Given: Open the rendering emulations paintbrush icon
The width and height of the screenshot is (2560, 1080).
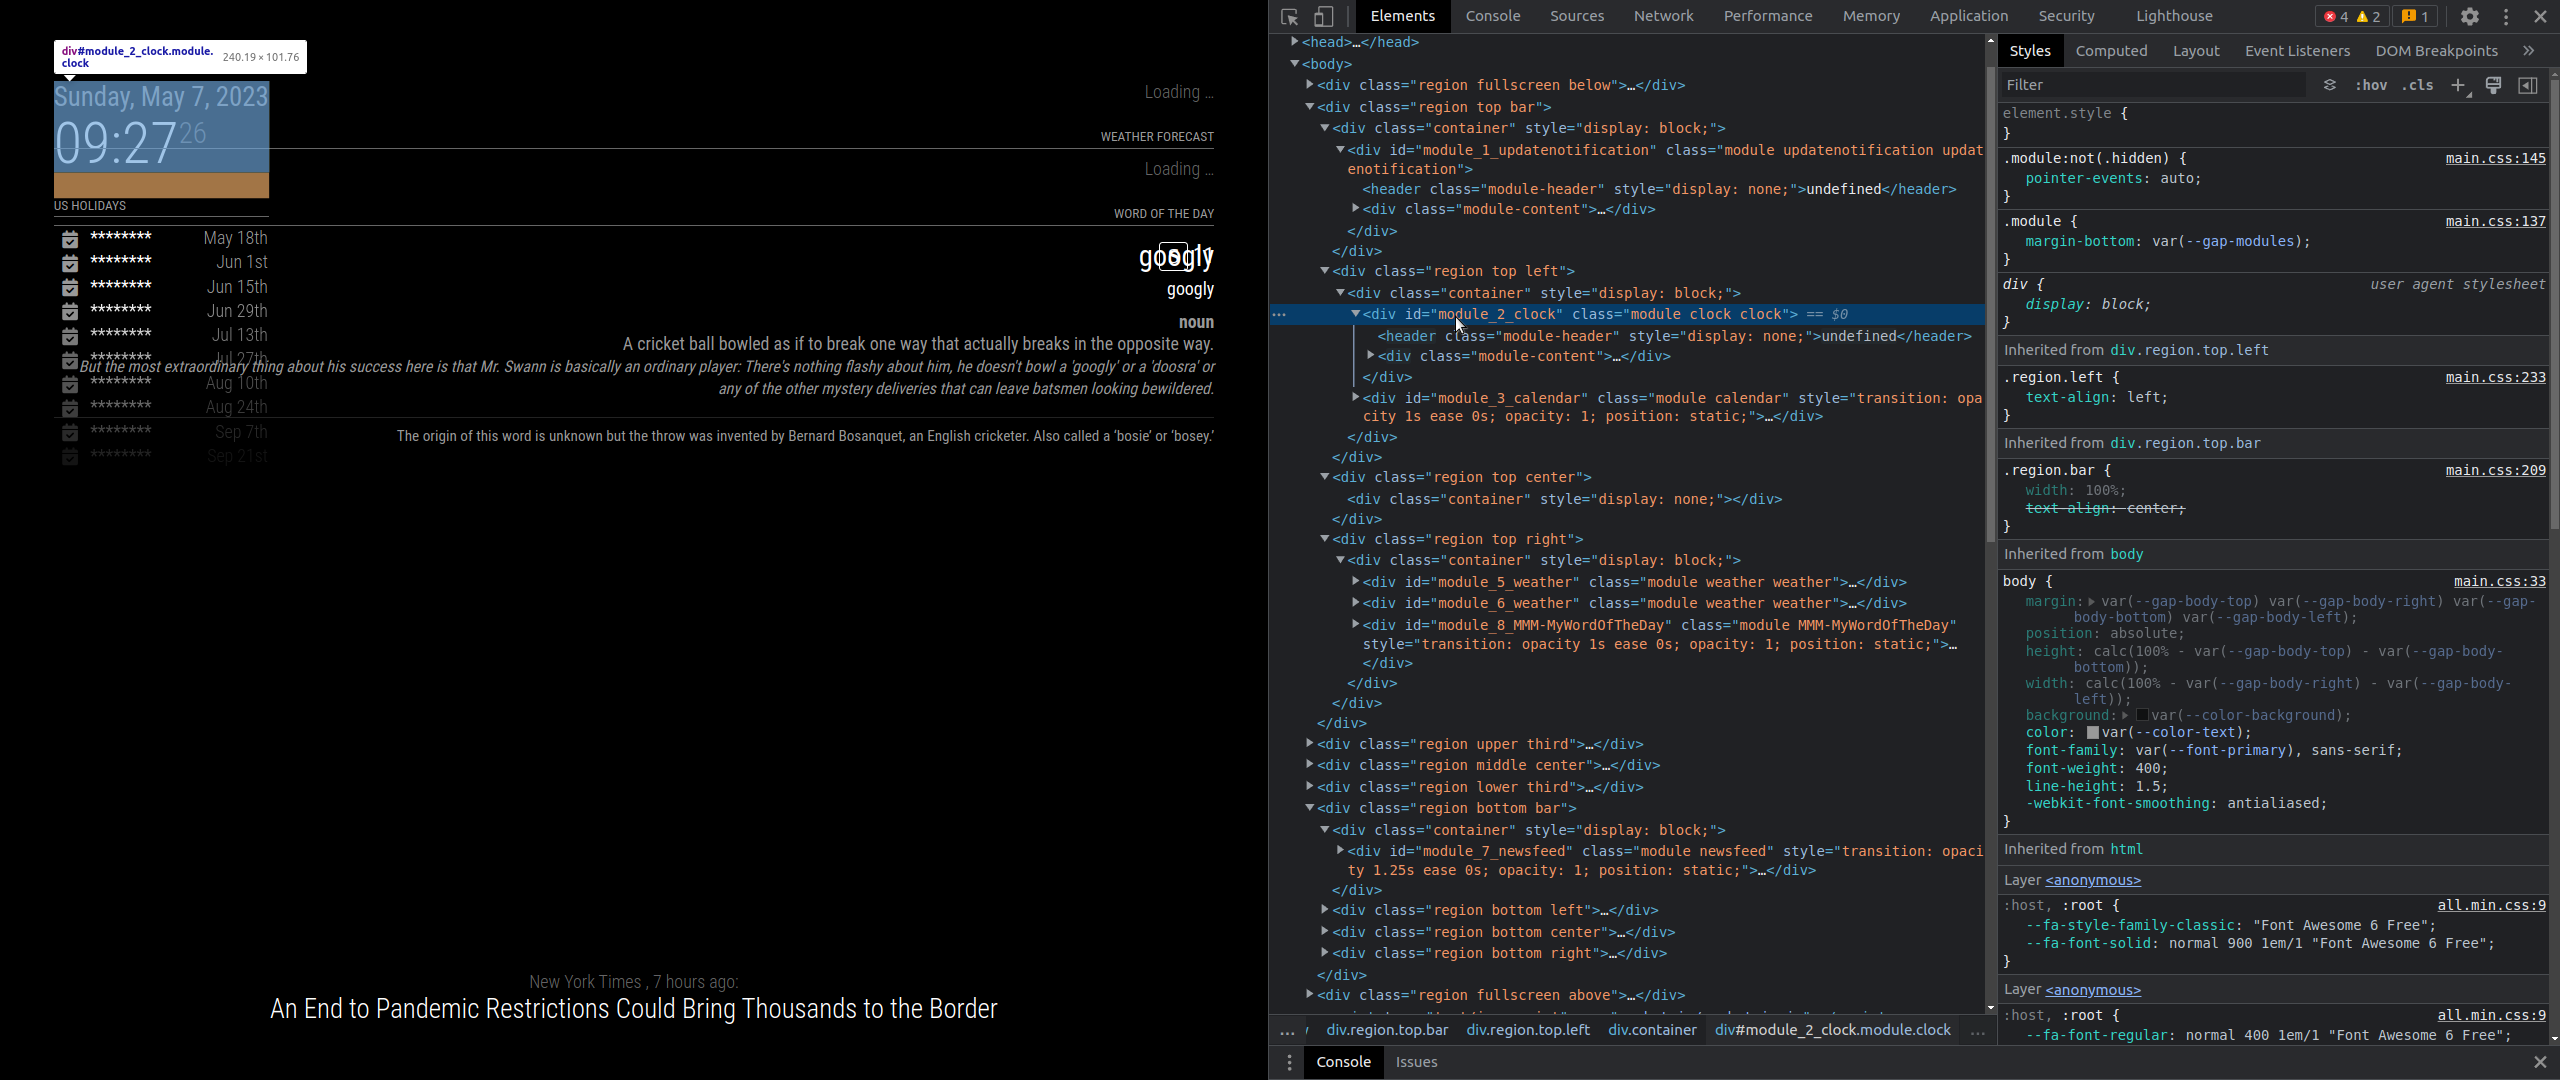Looking at the screenshot, I should (2493, 86).
